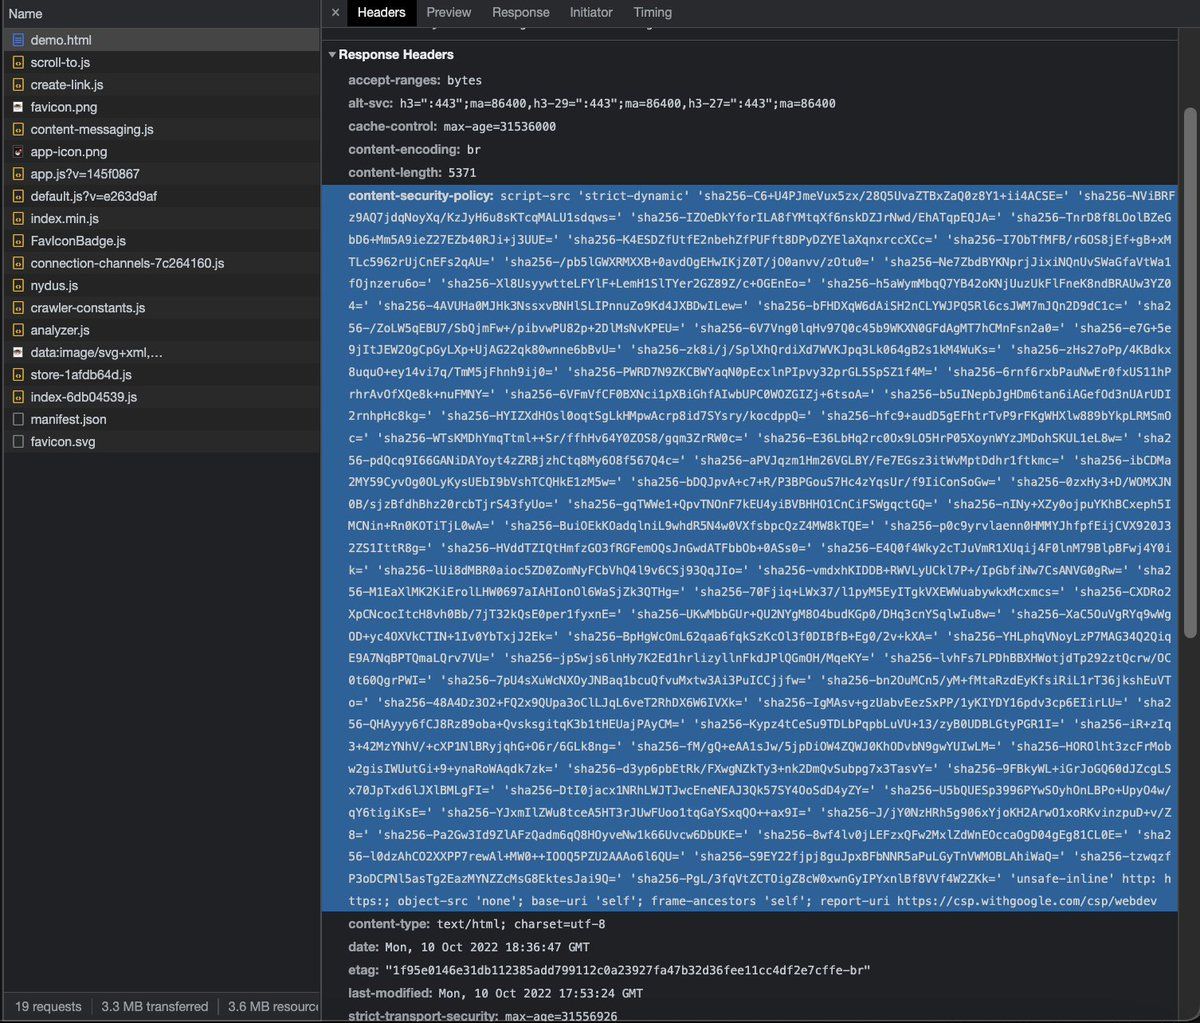Viewport: 1200px width, 1023px height.
Task: Click the Name column header
Action: tap(26, 14)
